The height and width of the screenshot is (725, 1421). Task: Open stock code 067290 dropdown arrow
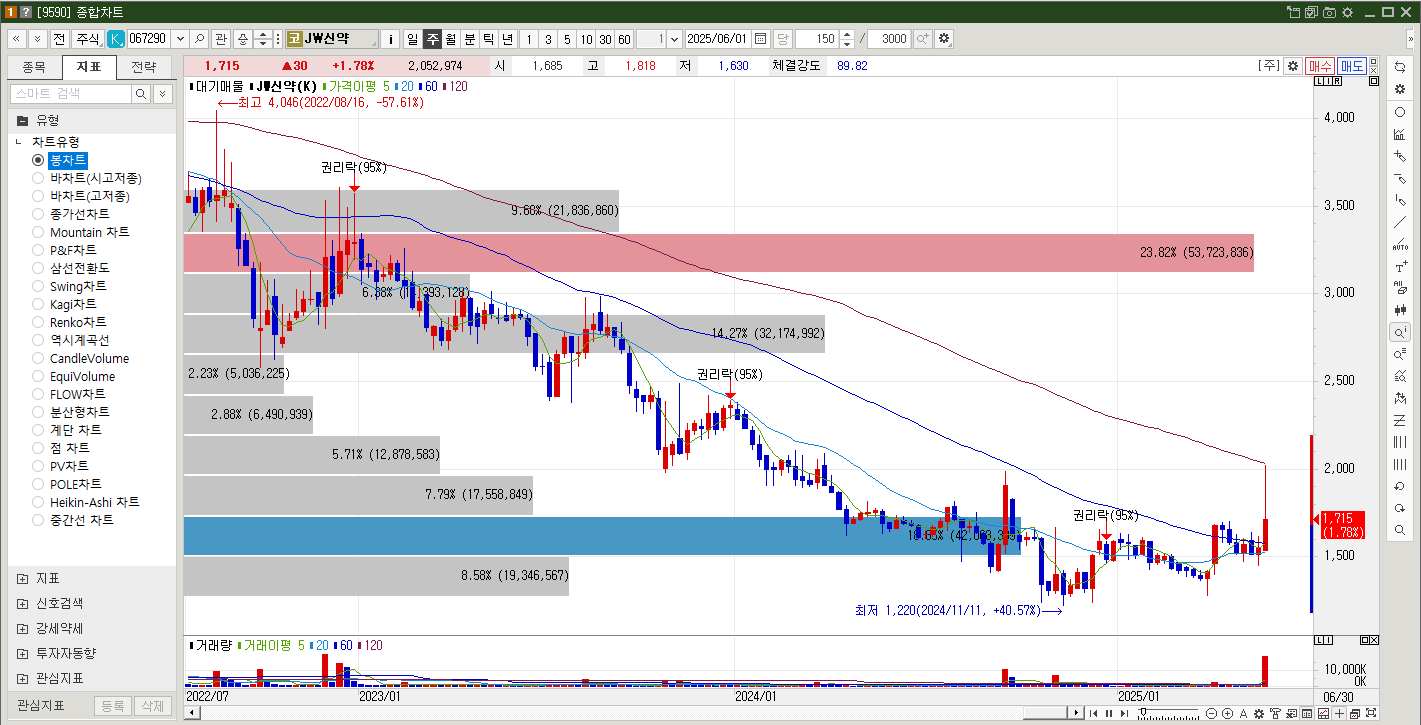180,38
